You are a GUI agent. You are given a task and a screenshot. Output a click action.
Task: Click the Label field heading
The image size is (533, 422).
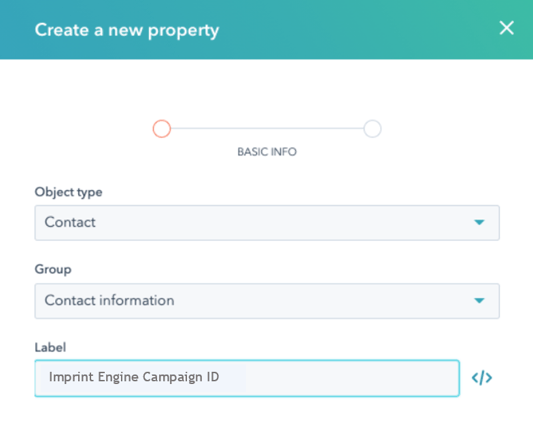50,348
